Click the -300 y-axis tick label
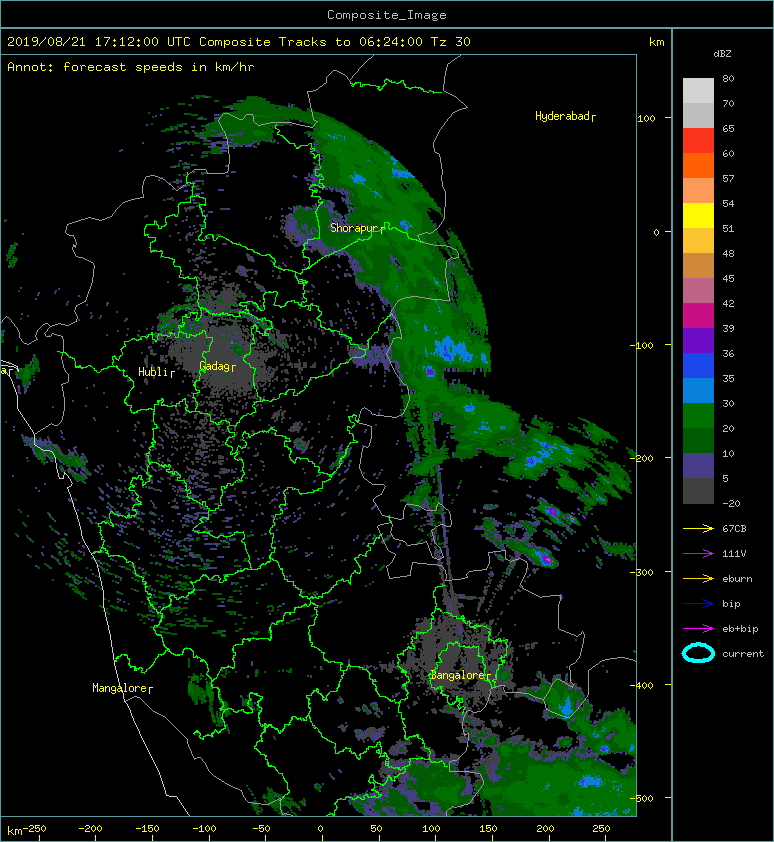The width and height of the screenshot is (774, 842). tap(642, 572)
